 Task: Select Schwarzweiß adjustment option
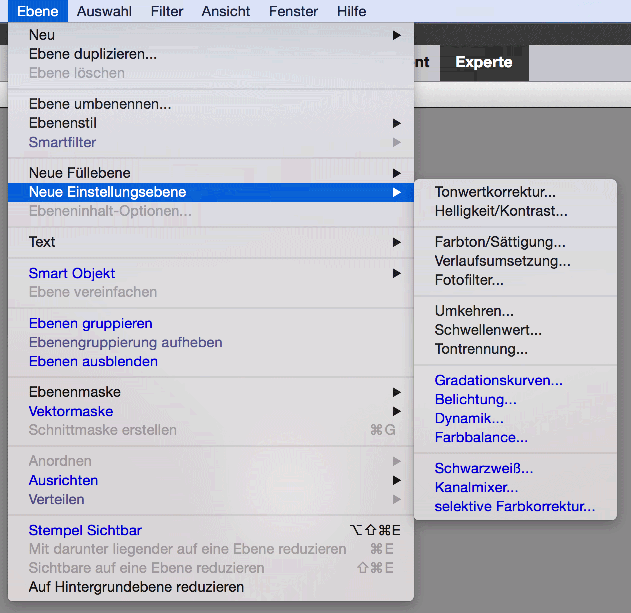(x=483, y=468)
